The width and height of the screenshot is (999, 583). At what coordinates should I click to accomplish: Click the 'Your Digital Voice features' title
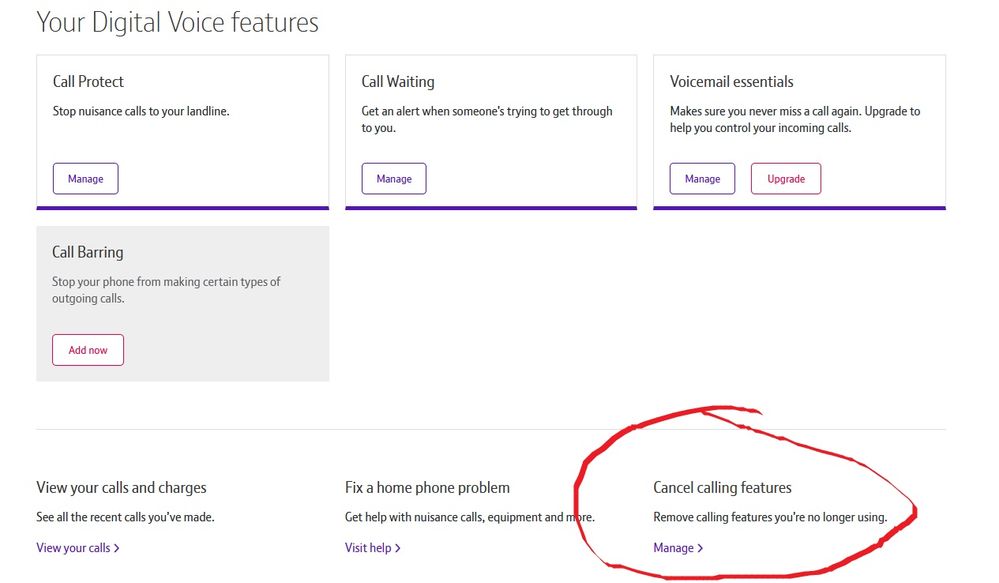click(x=177, y=22)
